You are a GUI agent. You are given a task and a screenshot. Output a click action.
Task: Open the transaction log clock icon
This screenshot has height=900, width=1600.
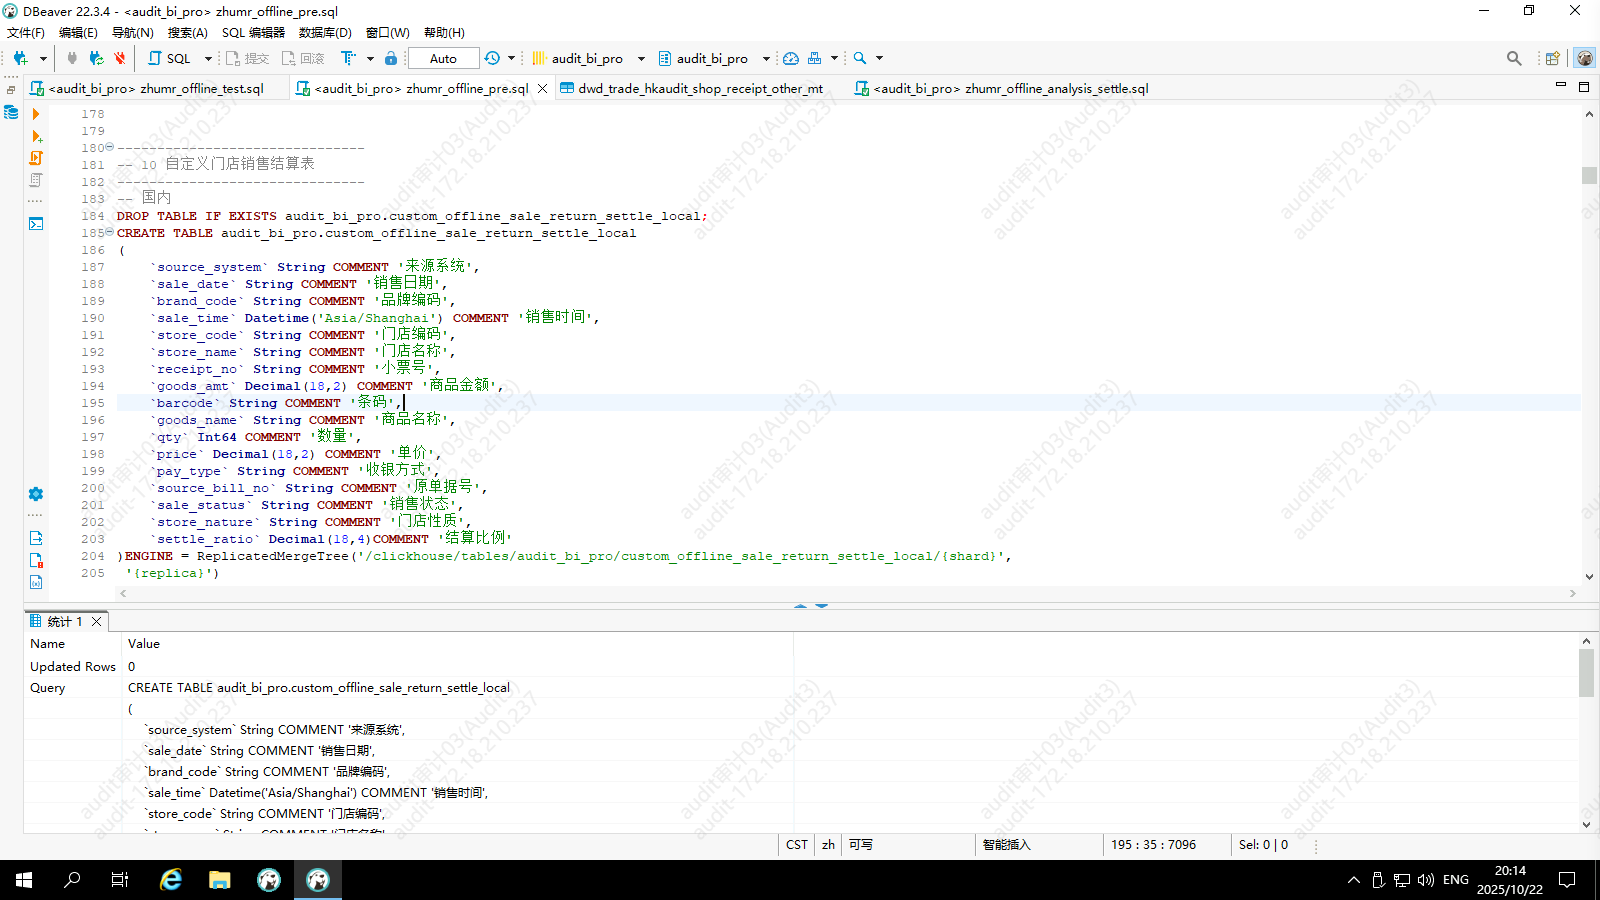click(492, 58)
